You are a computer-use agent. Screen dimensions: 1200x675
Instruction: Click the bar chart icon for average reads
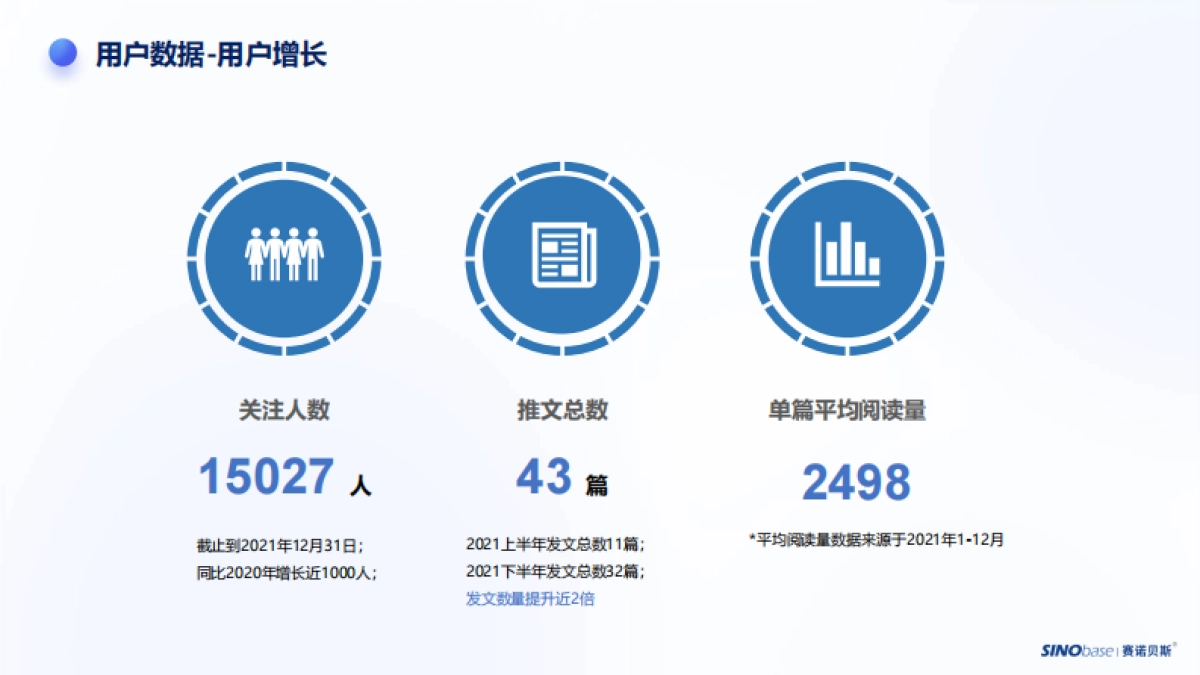pyautogui.click(x=848, y=255)
